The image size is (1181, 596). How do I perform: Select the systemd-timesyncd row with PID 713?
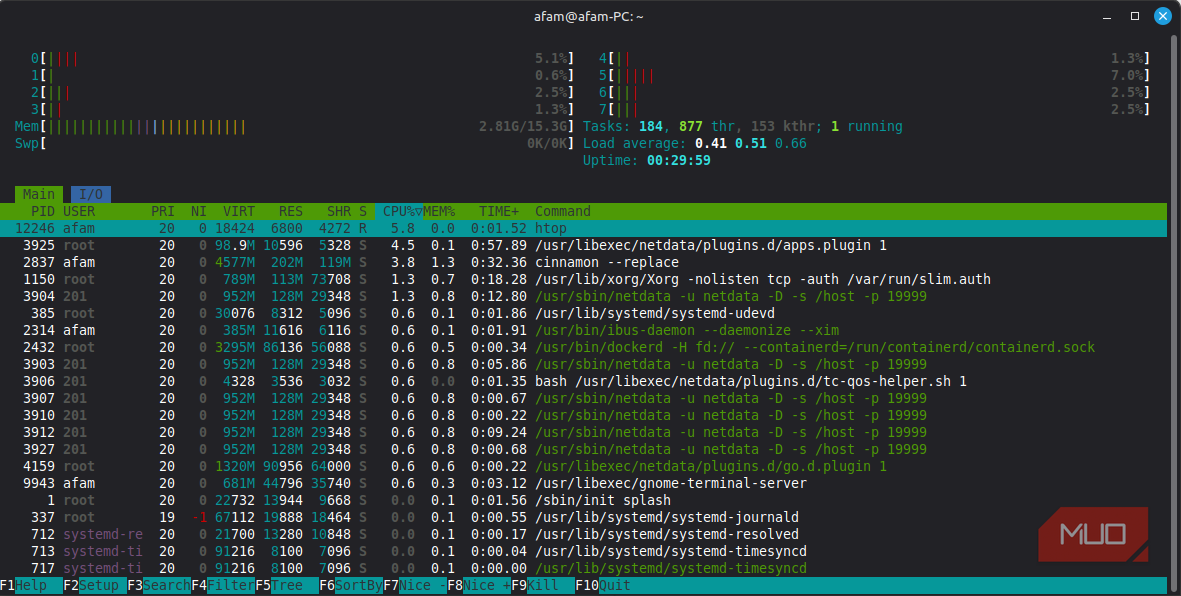coord(584,552)
